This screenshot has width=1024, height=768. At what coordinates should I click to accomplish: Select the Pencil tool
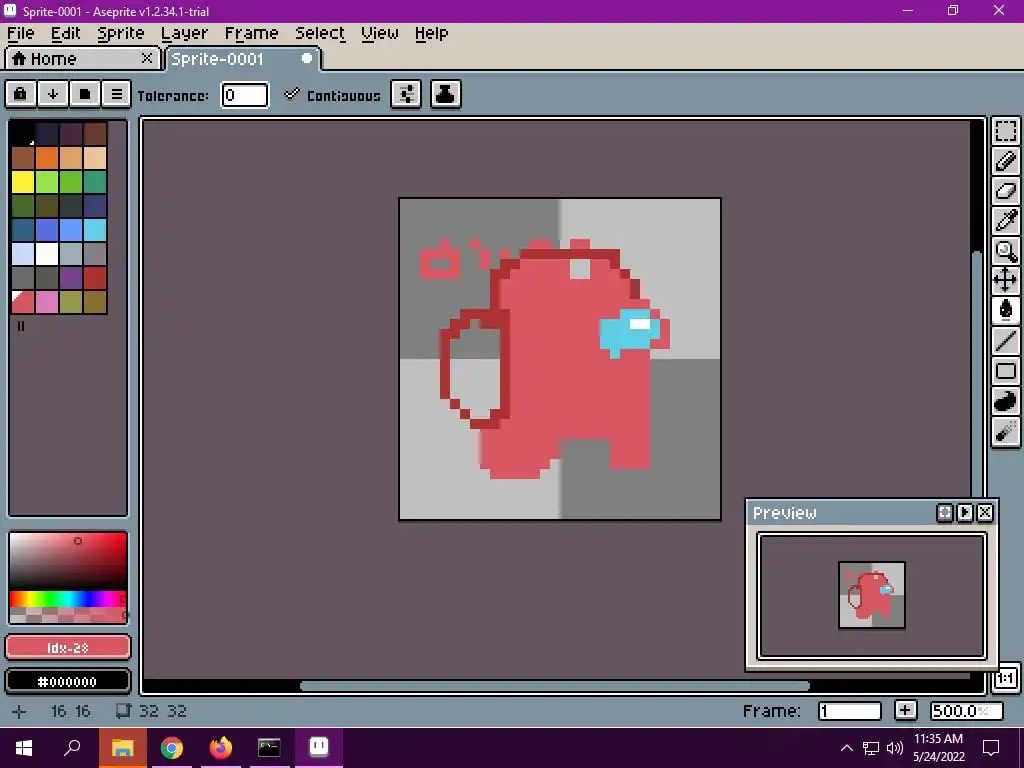(x=1006, y=161)
